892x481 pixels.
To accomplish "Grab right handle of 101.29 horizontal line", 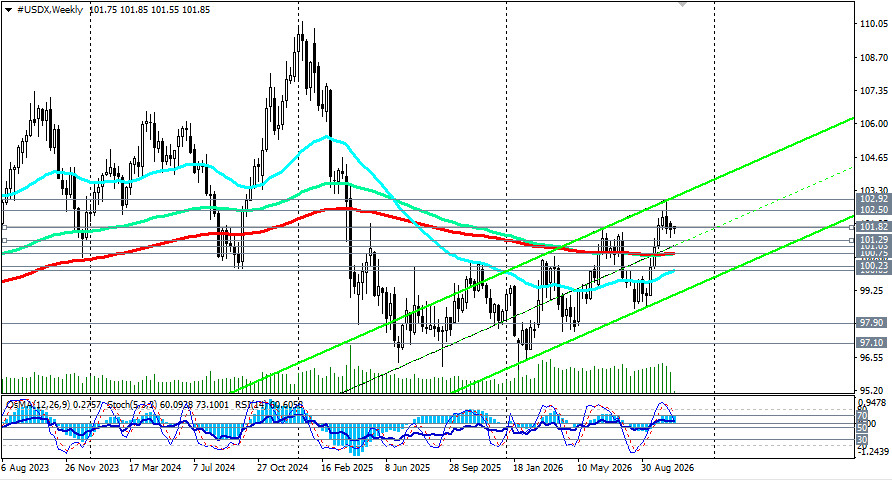I will (852, 240).
